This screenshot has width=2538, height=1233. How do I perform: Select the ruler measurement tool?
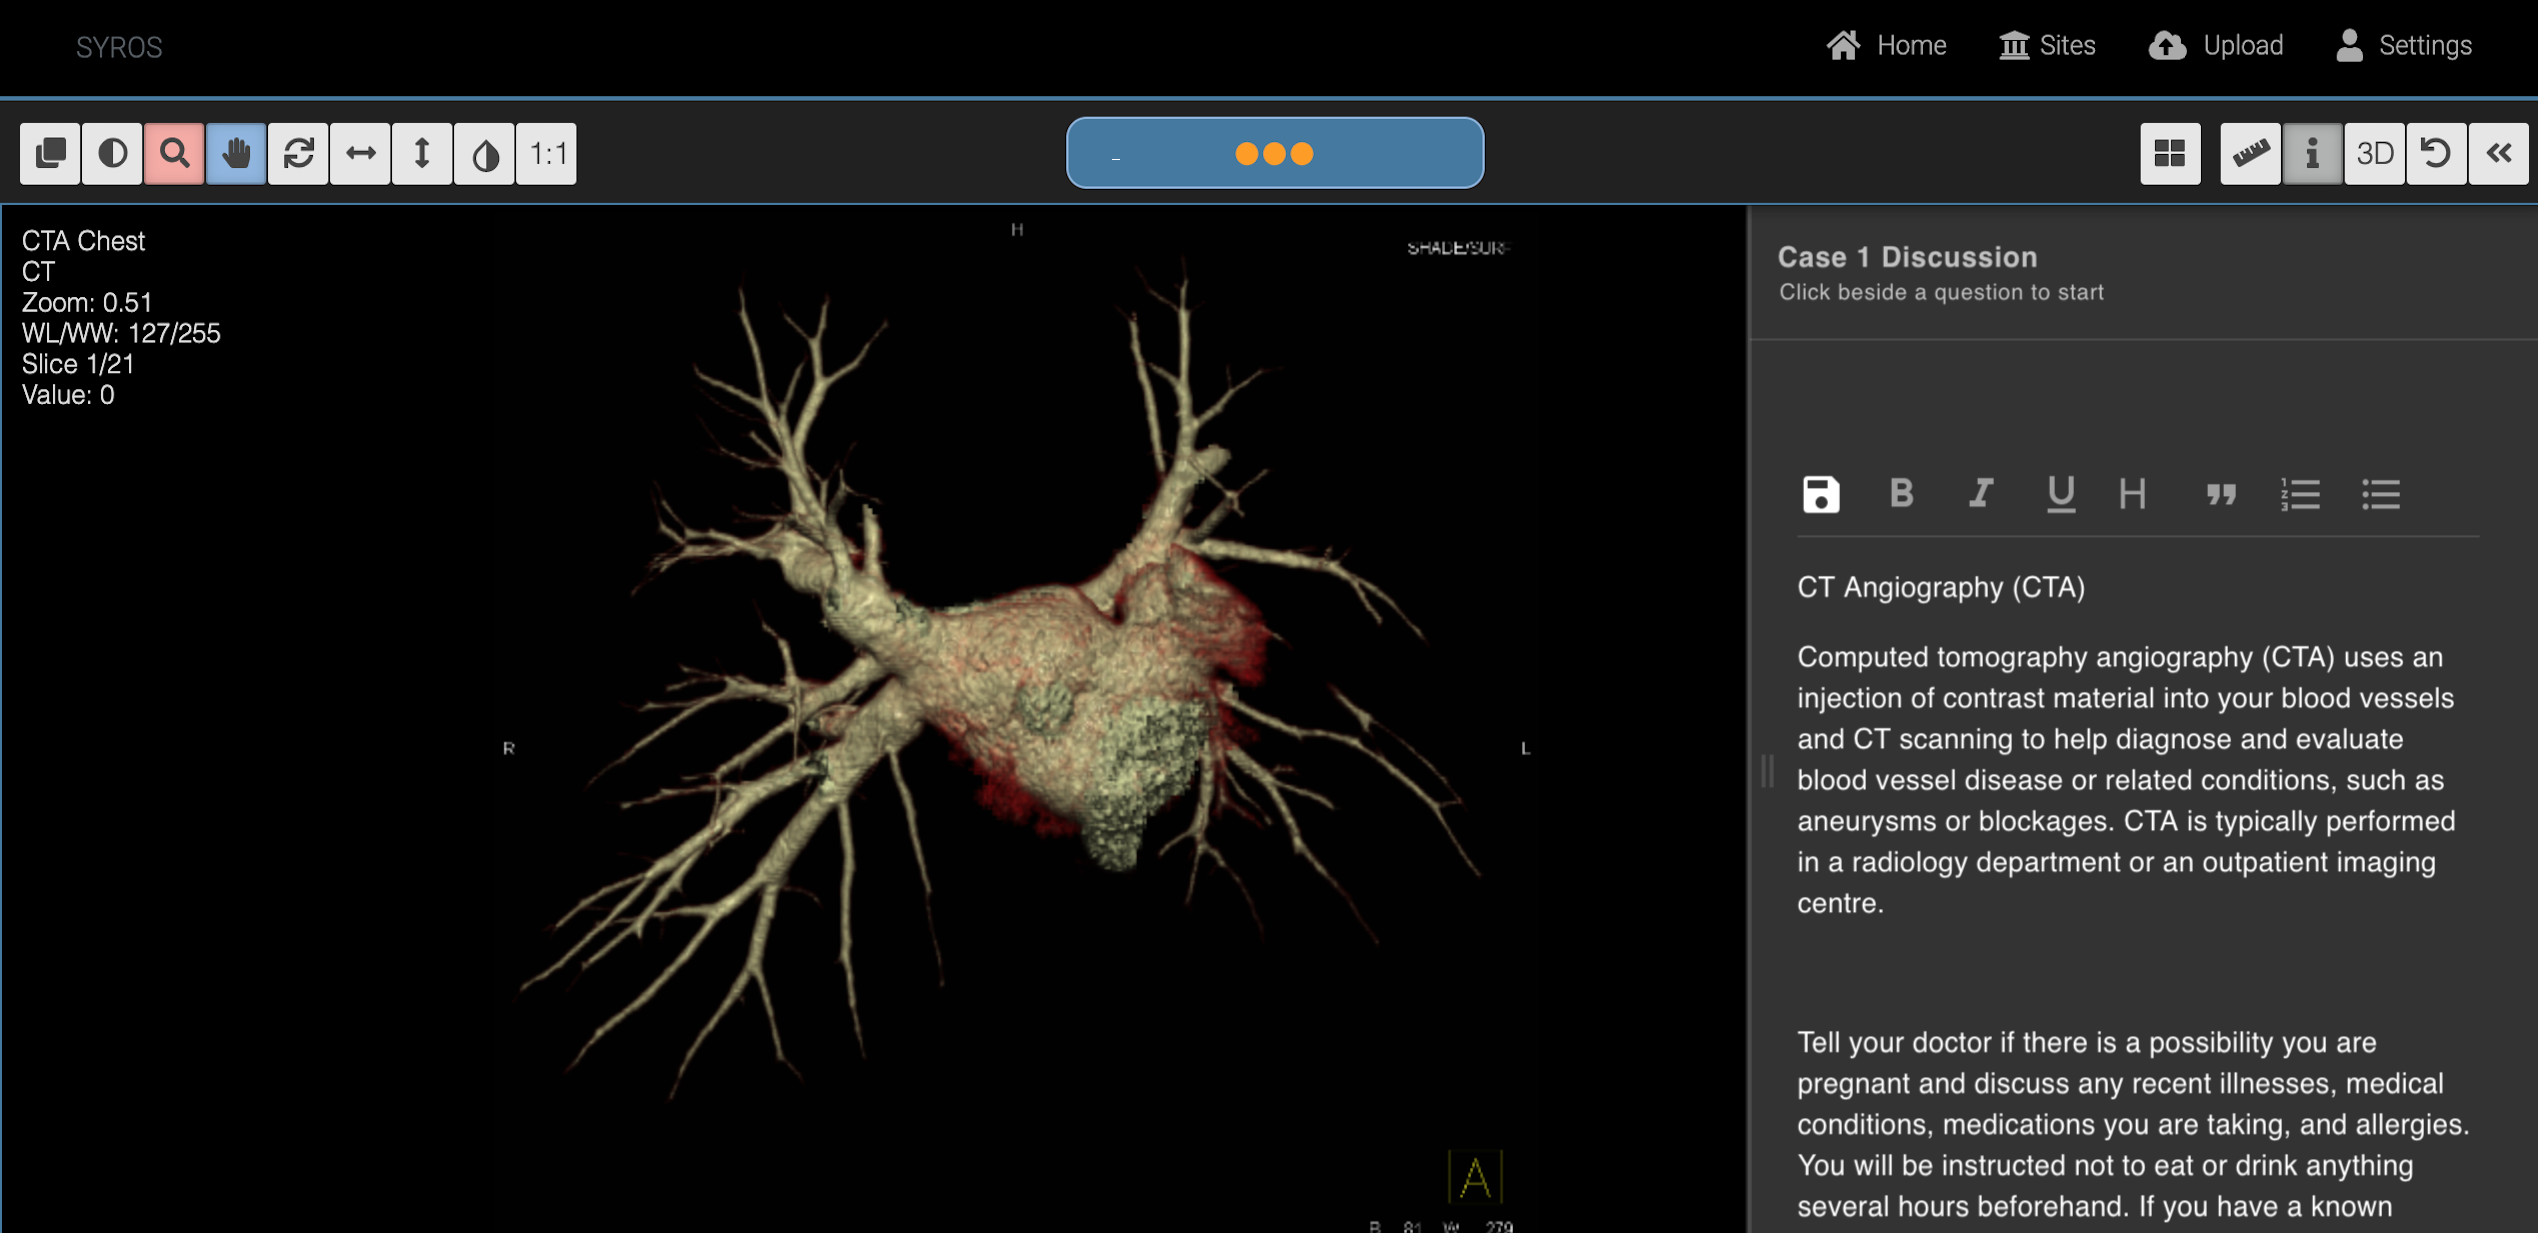tap(2250, 154)
